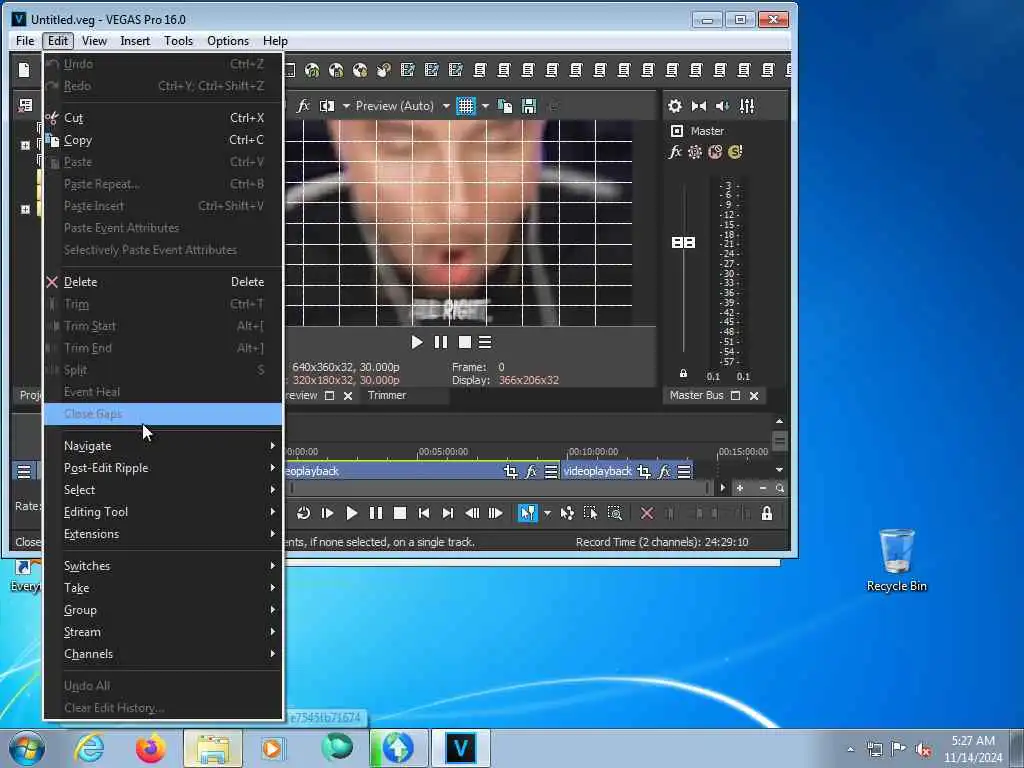Open Master FX in Master Bus
Screen dimensions: 1024x768
[x=675, y=152]
